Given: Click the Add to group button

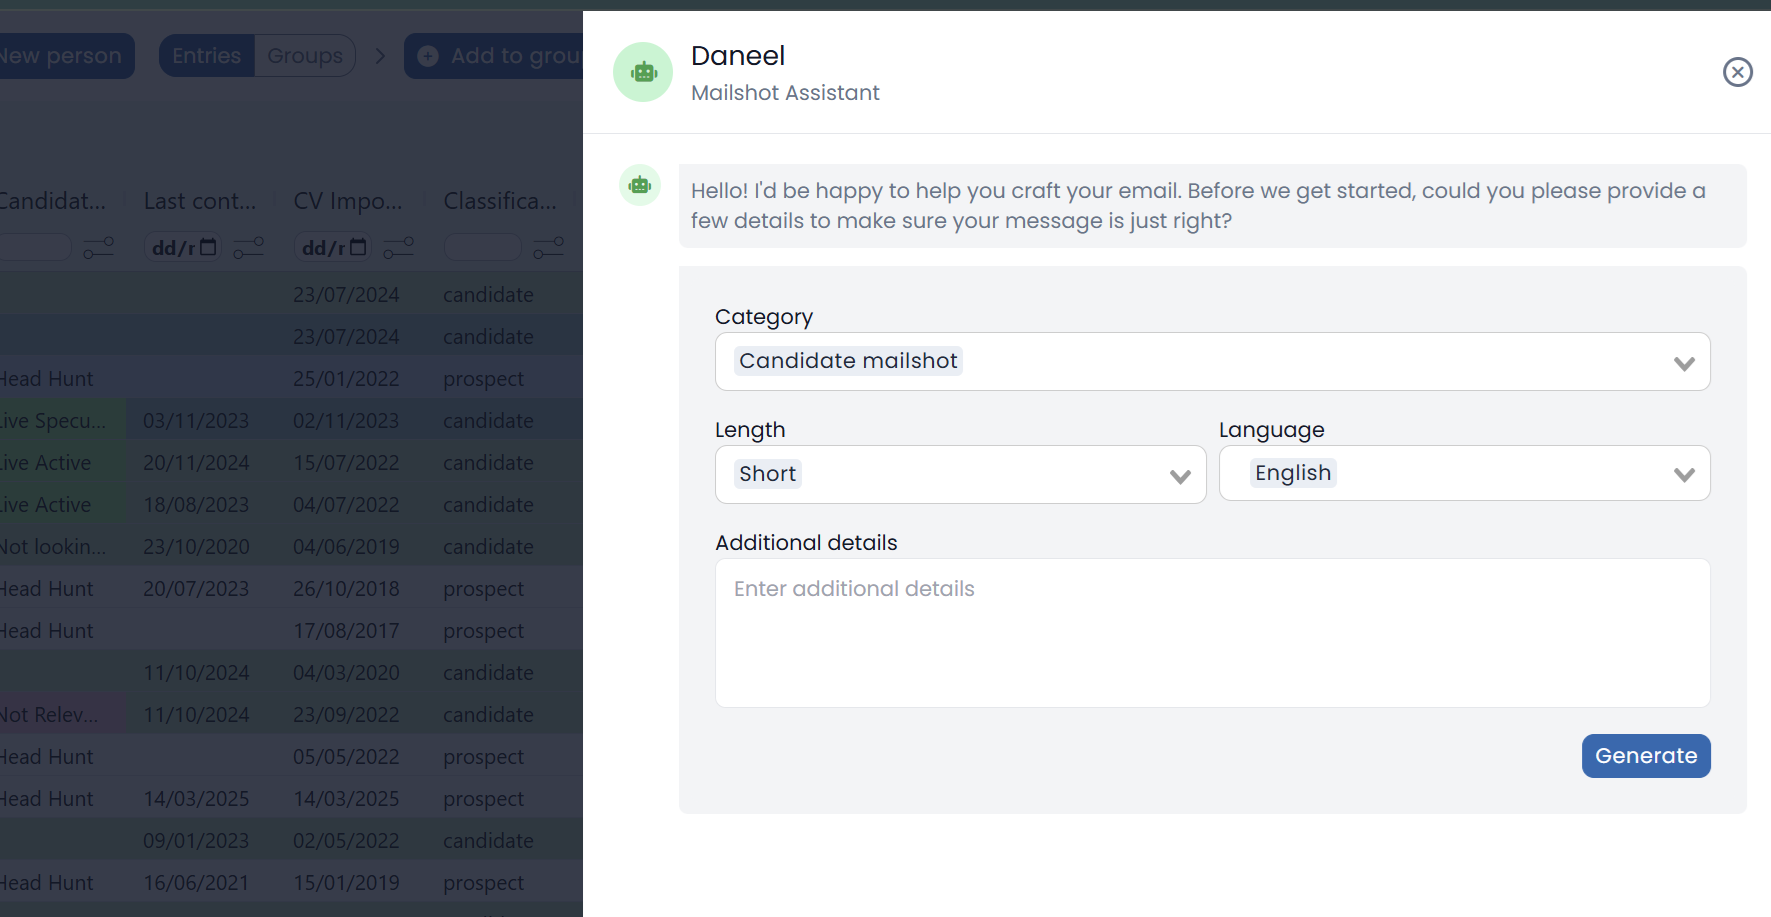Looking at the screenshot, I should point(497,56).
